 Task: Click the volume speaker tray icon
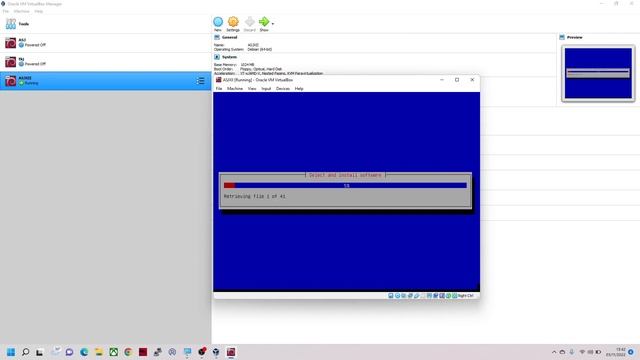590,352
